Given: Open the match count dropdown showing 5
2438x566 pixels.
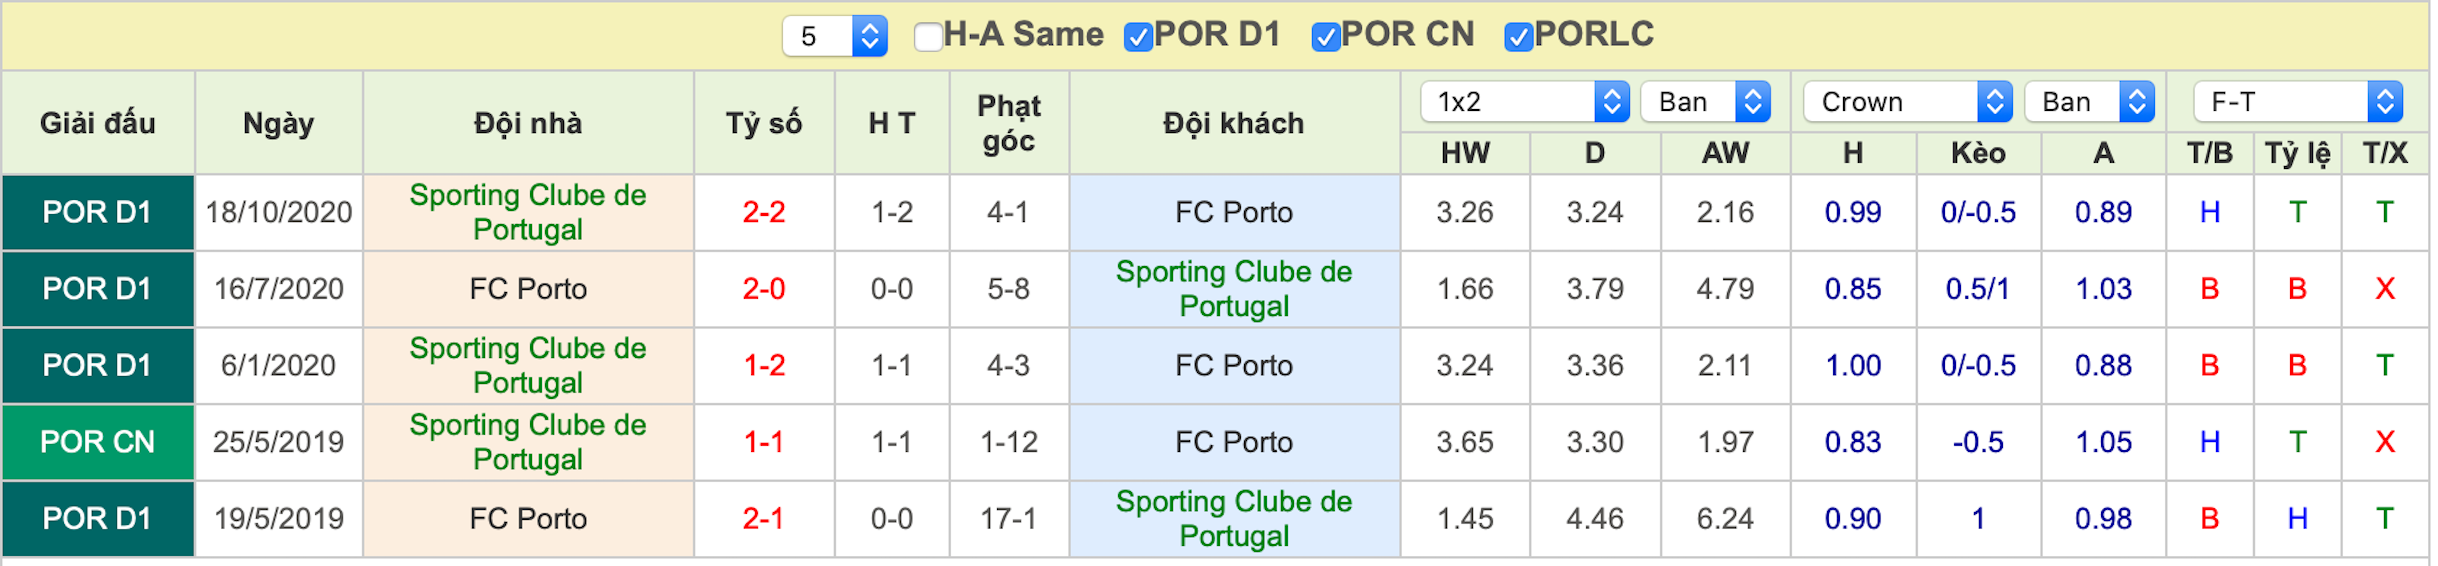Looking at the screenshot, I should 835,36.
